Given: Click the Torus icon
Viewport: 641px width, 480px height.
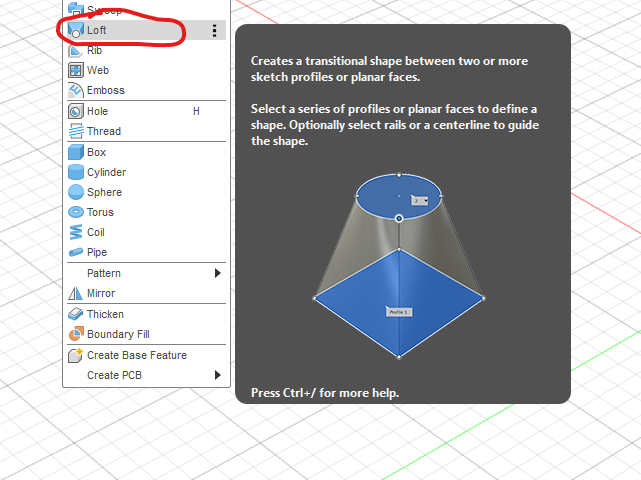Looking at the screenshot, I should pyautogui.click(x=75, y=212).
